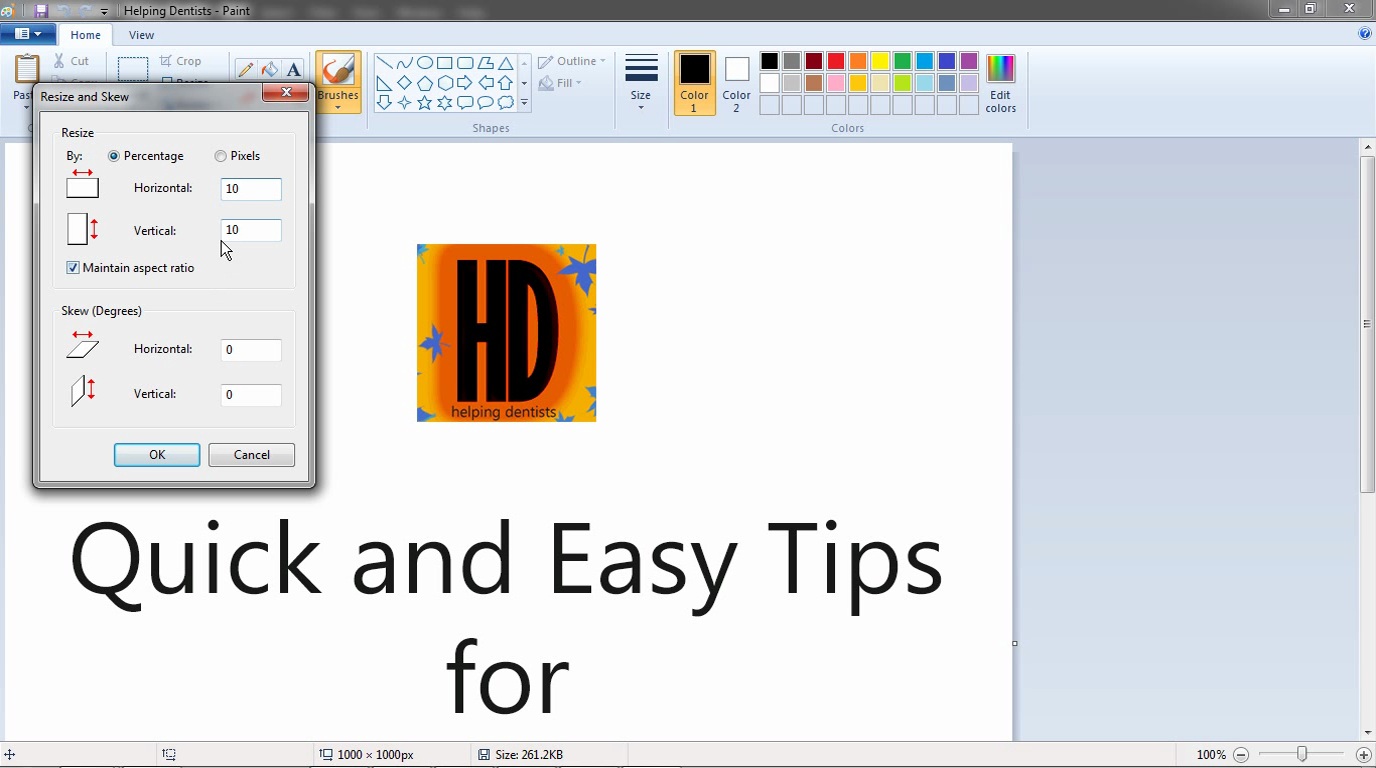The image size is (1376, 768).
Task: Select the Oval shape
Action: point(424,61)
